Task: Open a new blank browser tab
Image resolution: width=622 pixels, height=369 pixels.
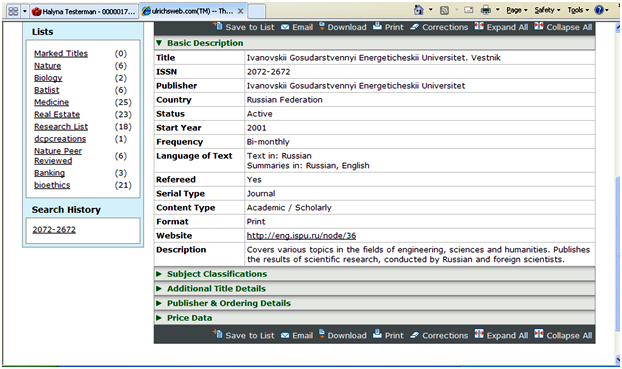Action: coord(257,12)
